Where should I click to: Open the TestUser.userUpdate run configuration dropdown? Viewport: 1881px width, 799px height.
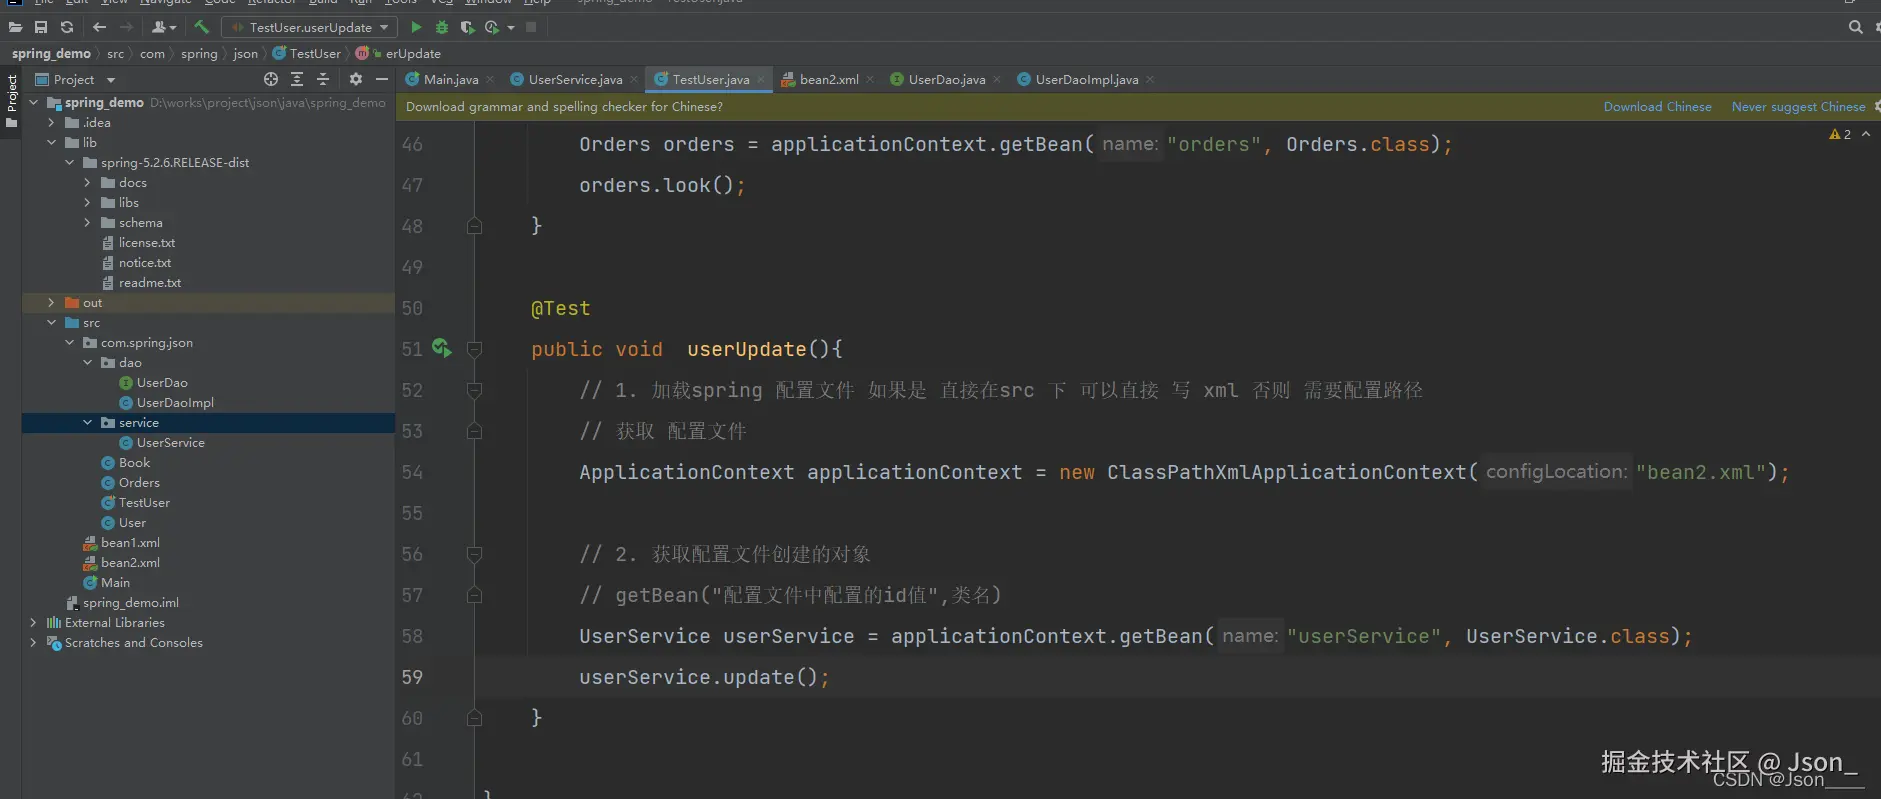coord(309,27)
